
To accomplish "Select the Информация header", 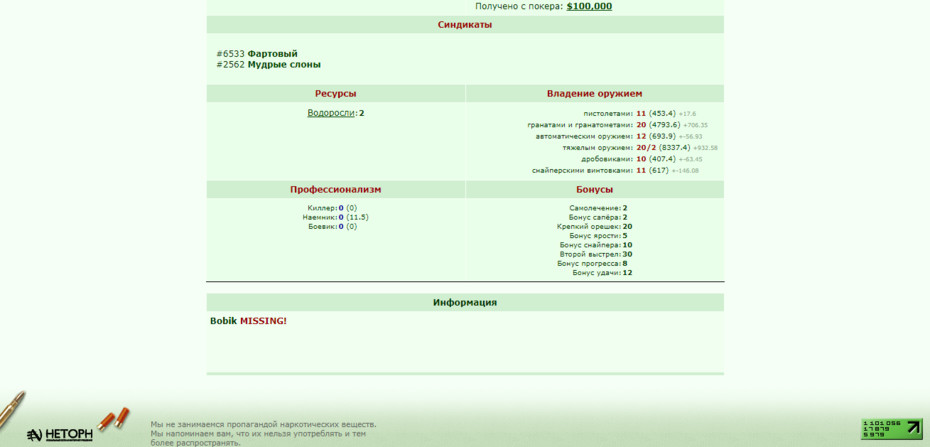I will click(x=465, y=302).
